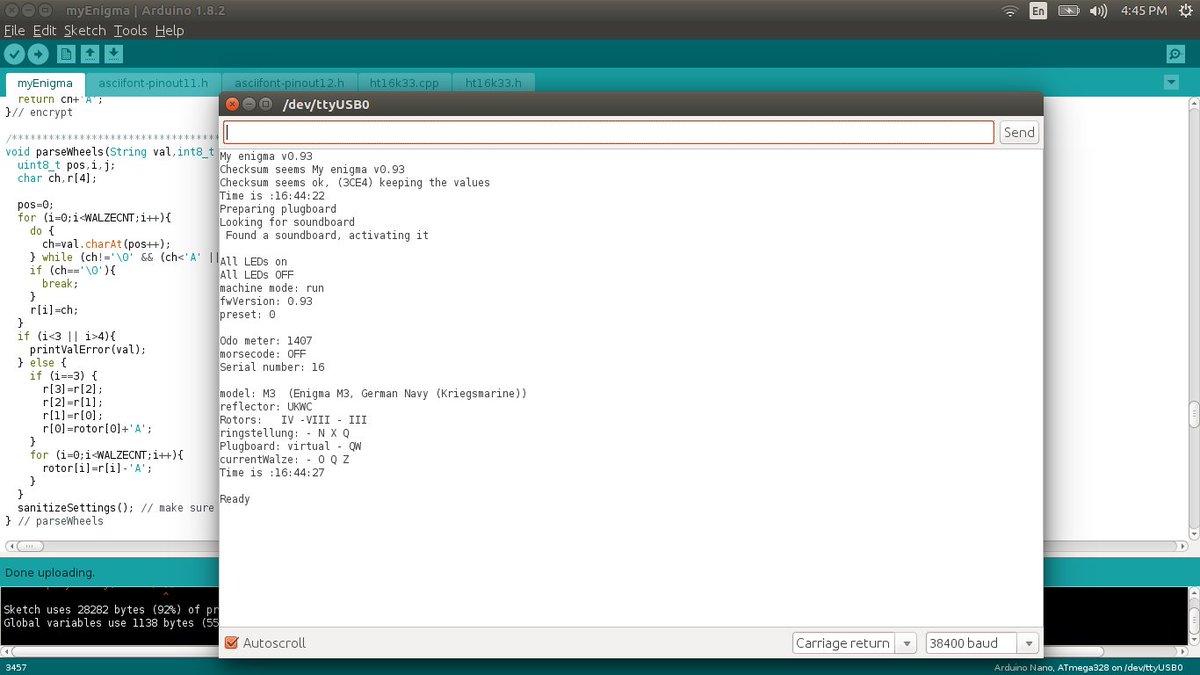The image size is (1200, 675).
Task: Open the Serial Monitor magnifier icon
Action: point(1176,54)
